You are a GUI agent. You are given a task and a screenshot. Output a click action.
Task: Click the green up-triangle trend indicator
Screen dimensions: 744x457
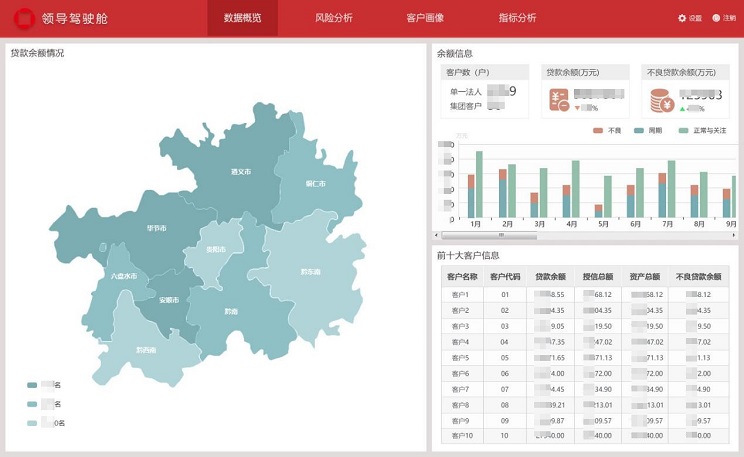click(x=683, y=108)
